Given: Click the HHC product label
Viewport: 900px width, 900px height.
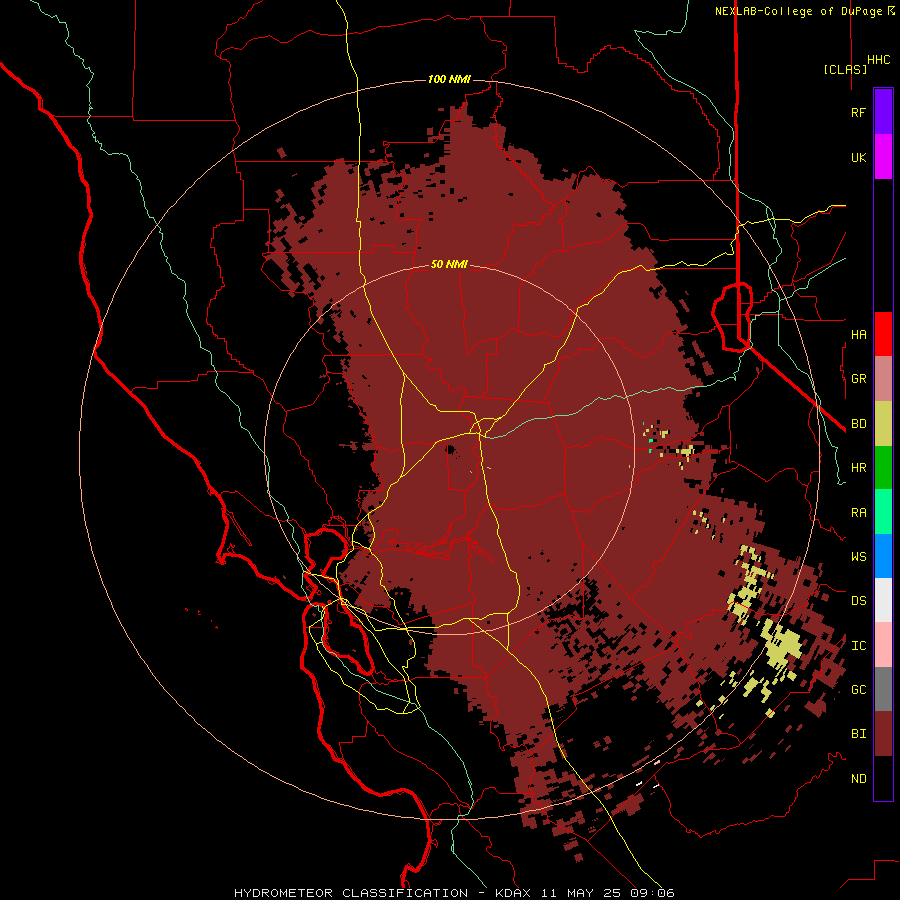Looking at the screenshot, I should tap(878, 60).
